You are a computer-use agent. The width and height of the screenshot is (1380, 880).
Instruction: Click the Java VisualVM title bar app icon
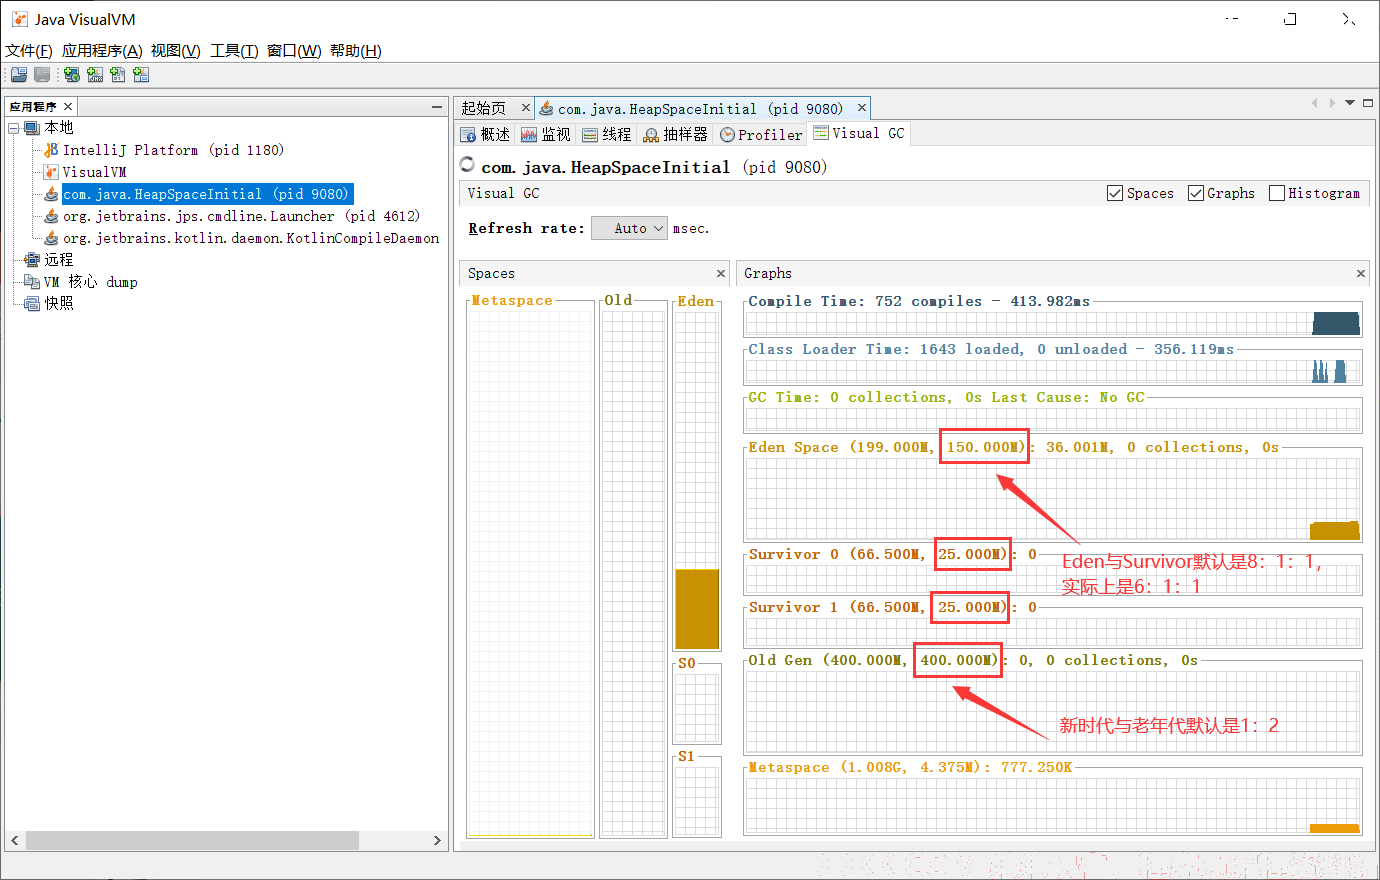coord(20,19)
